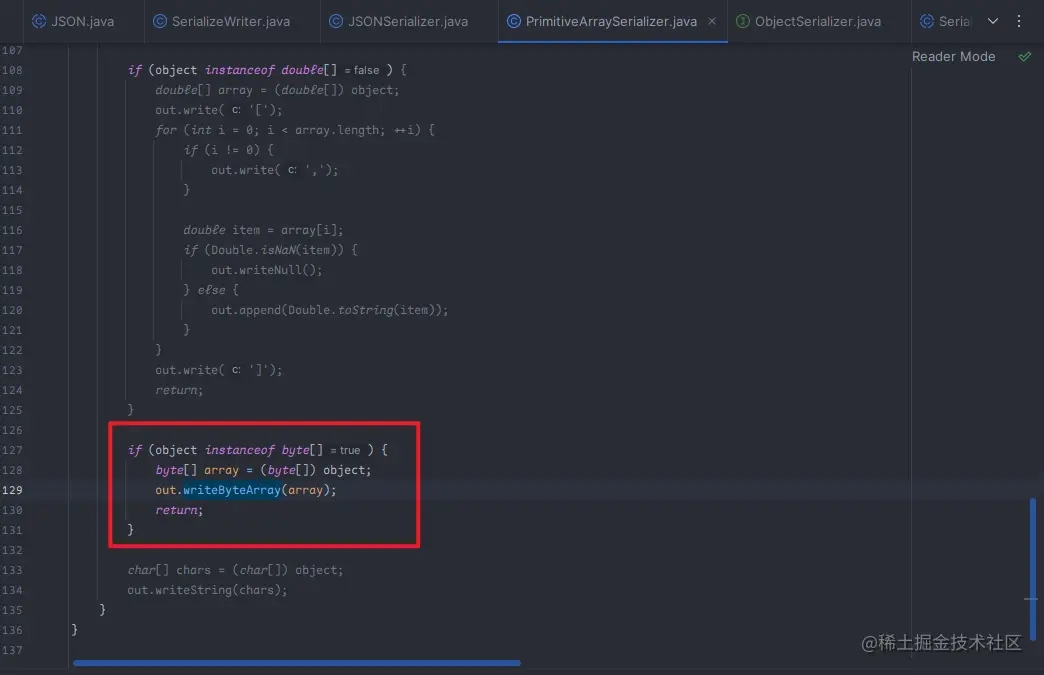Click 'double item = array[i];' on line 116
Image resolution: width=1044 pixels, height=675 pixels.
tap(263, 230)
